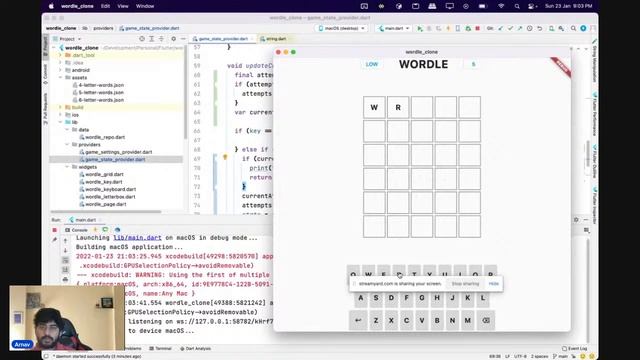The width and height of the screenshot is (640, 360).
Task: Click the Git push arrow icon
Action: [x=520, y=29]
